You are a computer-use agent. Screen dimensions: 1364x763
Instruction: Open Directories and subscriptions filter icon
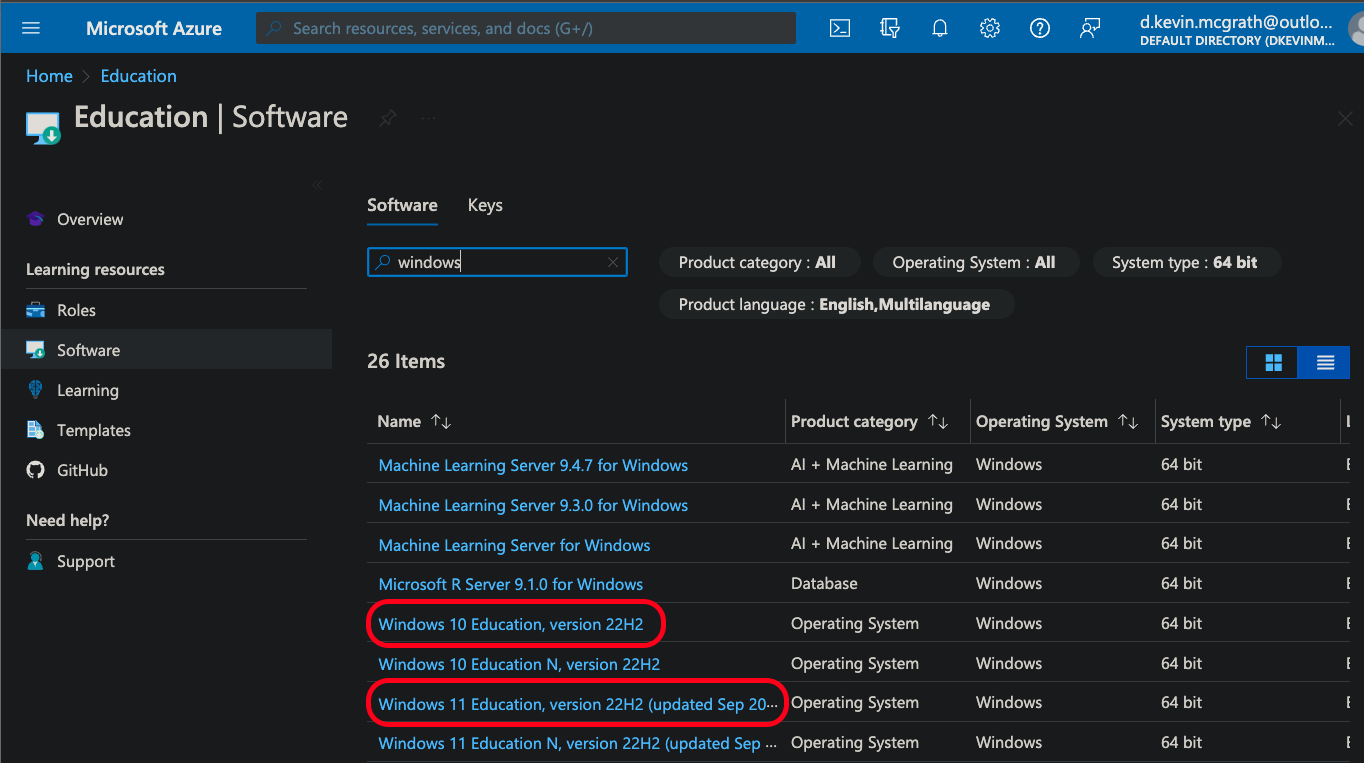(890, 28)
